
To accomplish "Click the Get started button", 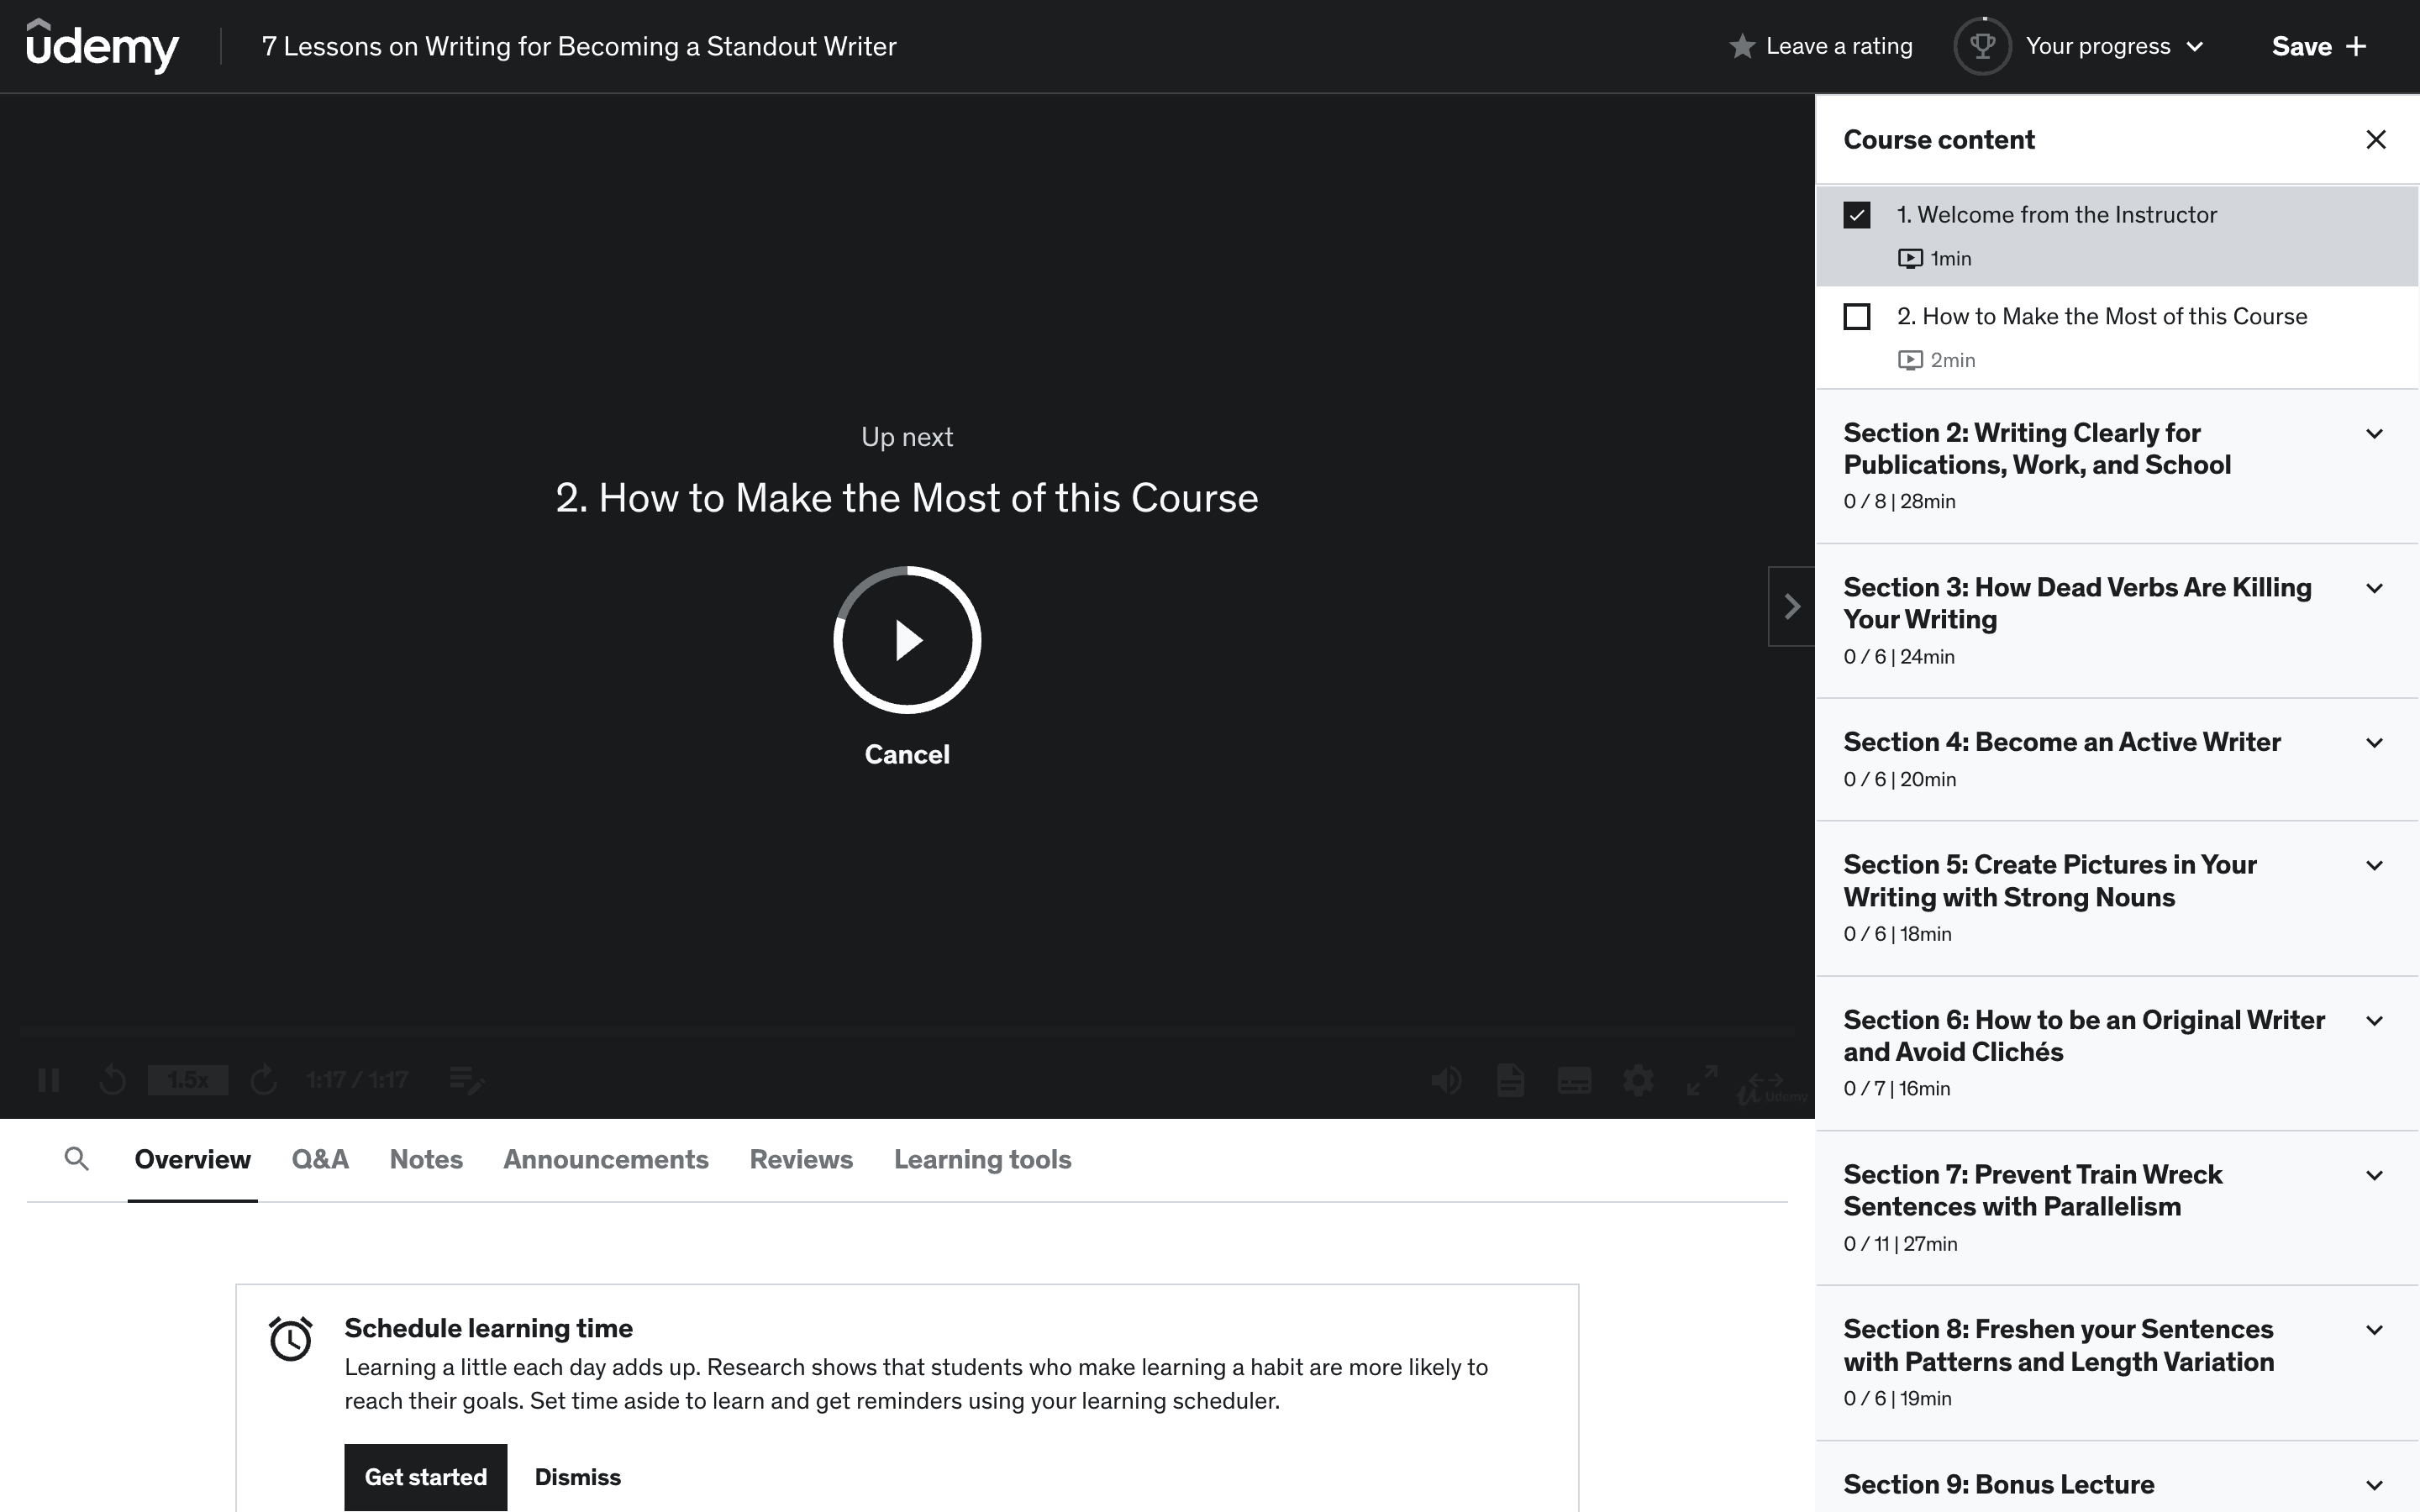I will [425, 1477].
